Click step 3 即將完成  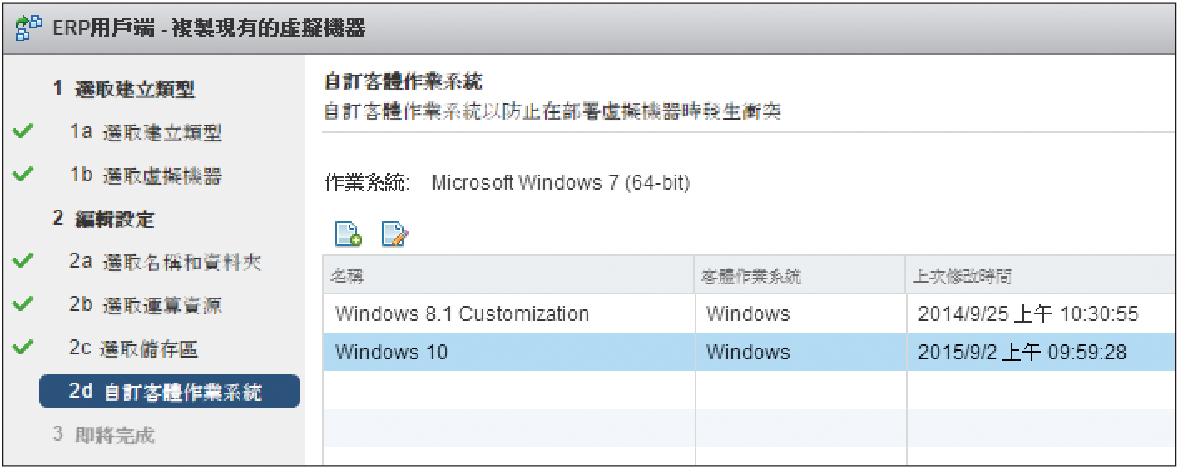103,435
